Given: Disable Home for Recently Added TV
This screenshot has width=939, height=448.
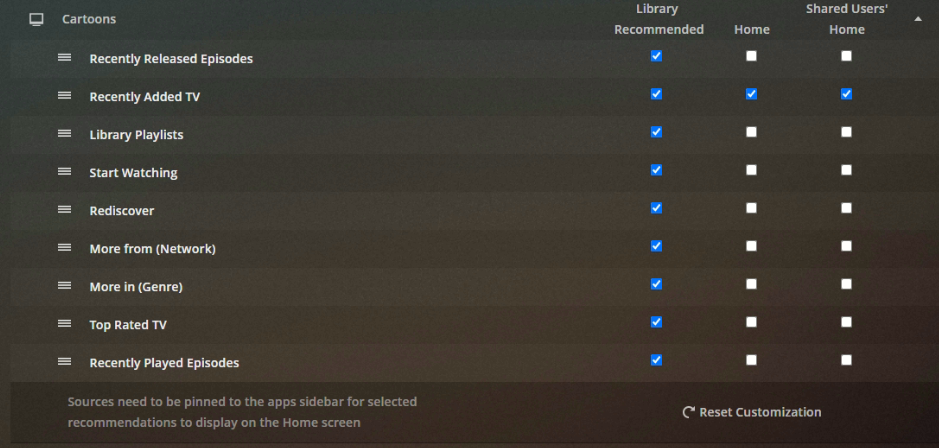Looking at the screenshot, I should [x=751, y=94].
